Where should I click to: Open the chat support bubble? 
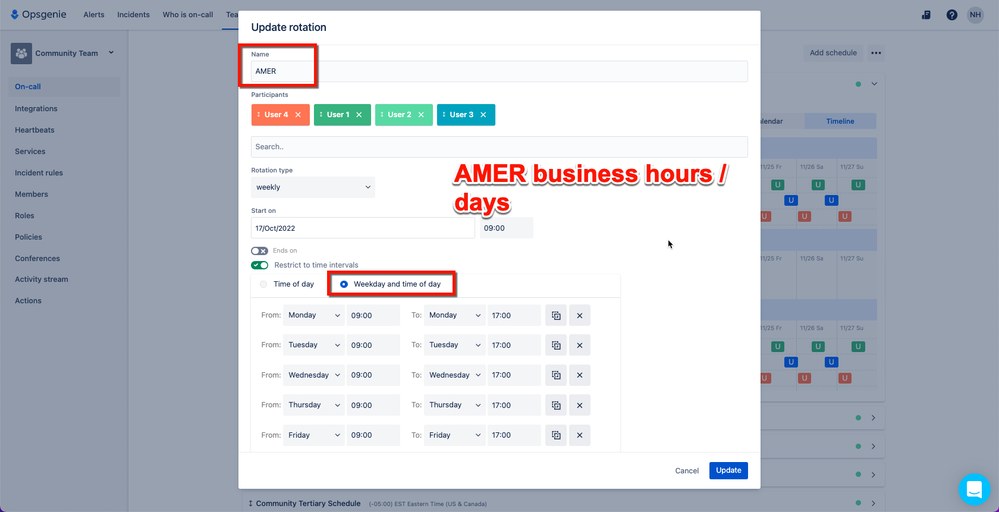[x=974, y=490]
